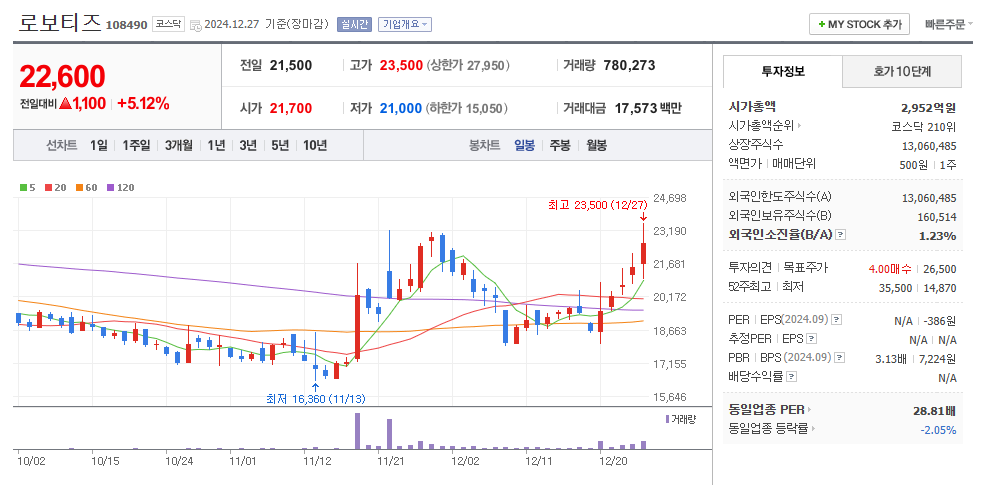981x485 pixels.
Task: Click the 상장주식수 value 13,060,485
Action: click(929, 146)
